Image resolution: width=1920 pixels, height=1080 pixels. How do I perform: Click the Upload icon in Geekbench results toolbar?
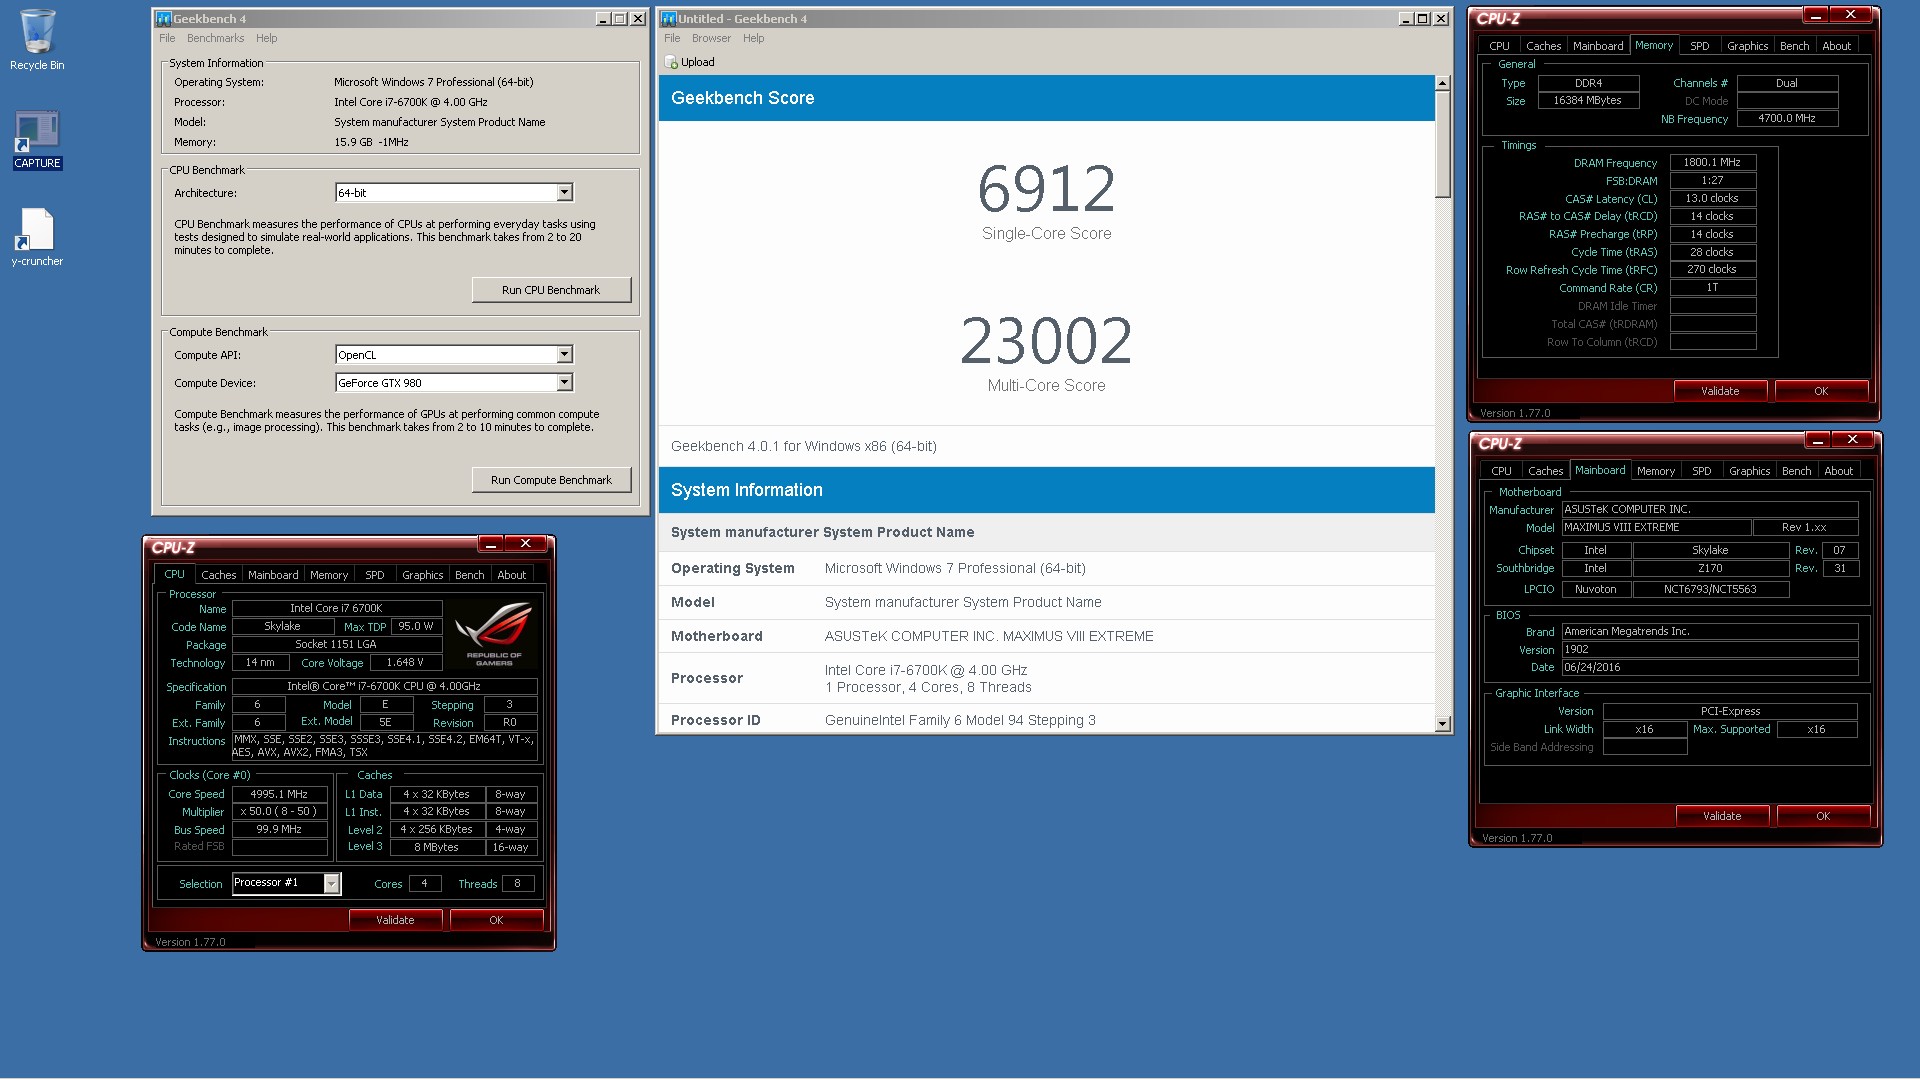[x=672, y=62]
